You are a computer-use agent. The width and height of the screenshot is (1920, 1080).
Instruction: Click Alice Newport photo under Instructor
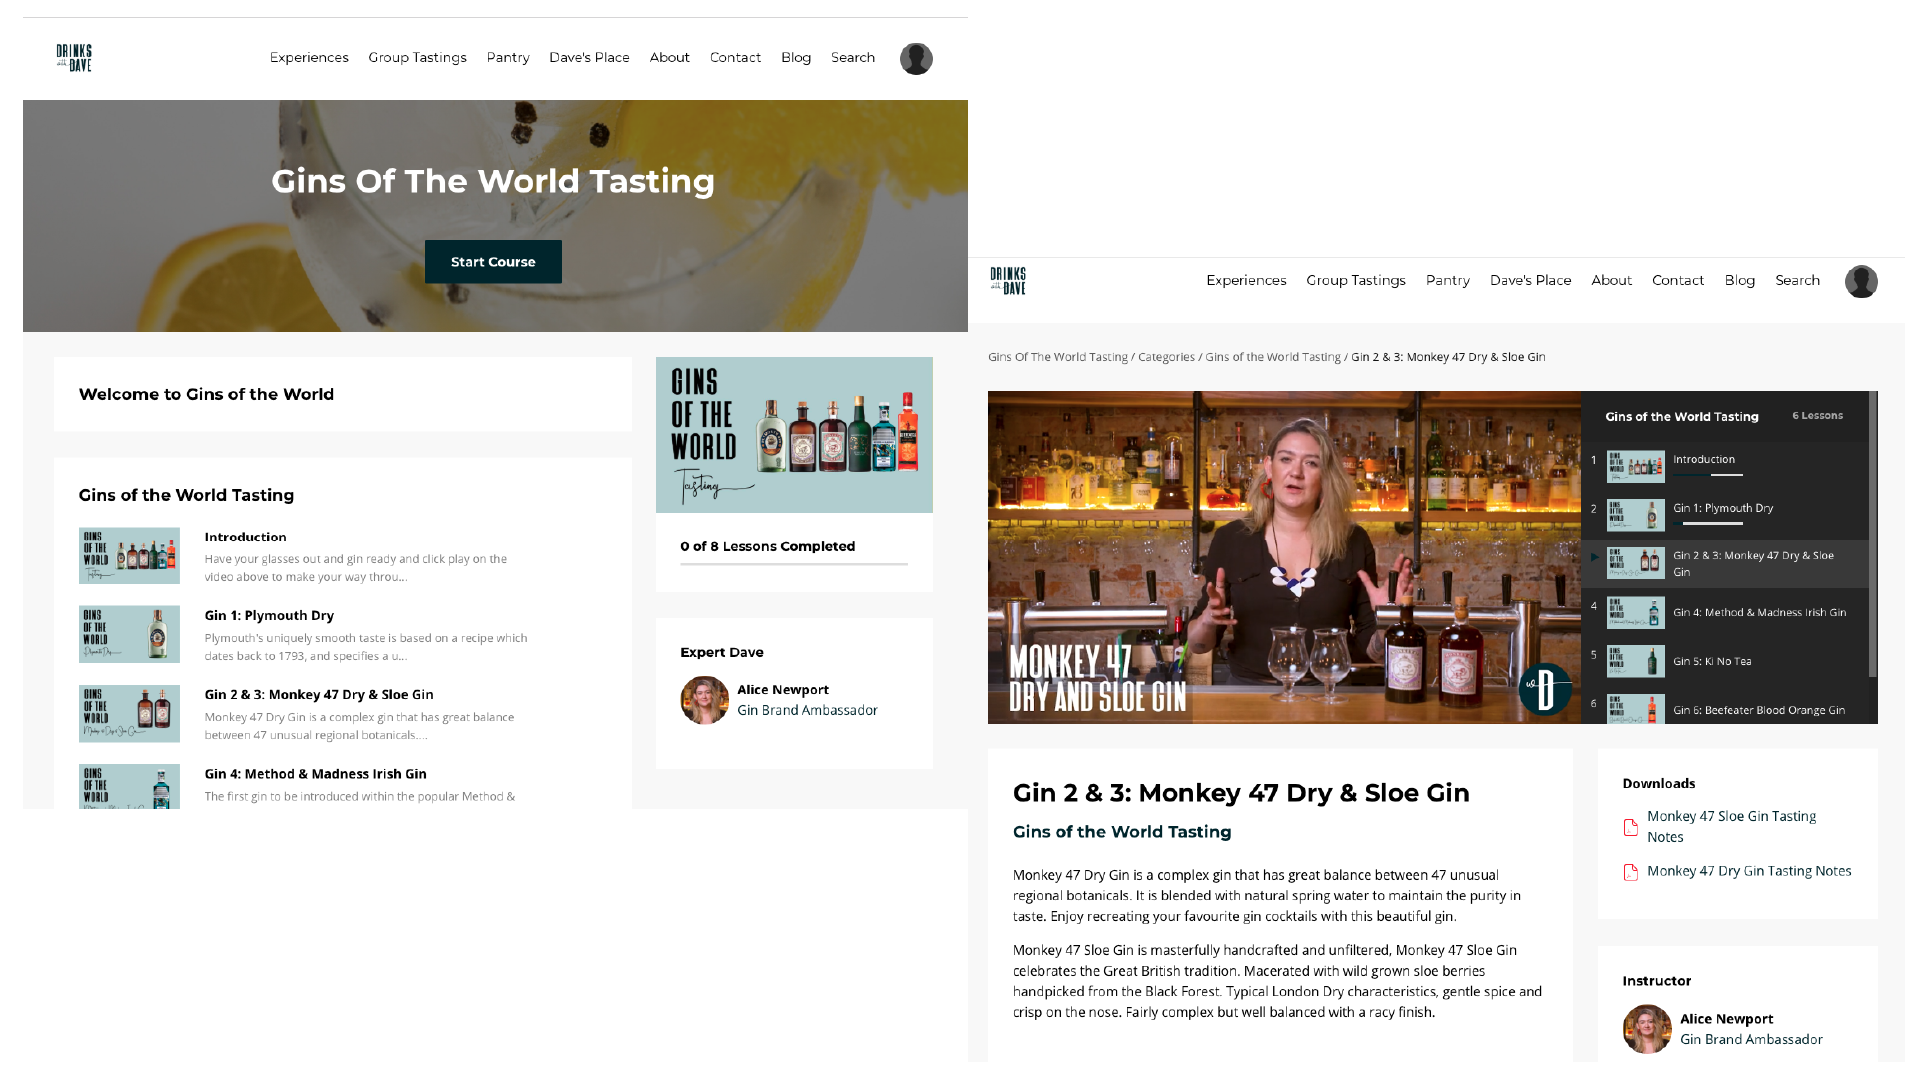pos(1647,1029)
